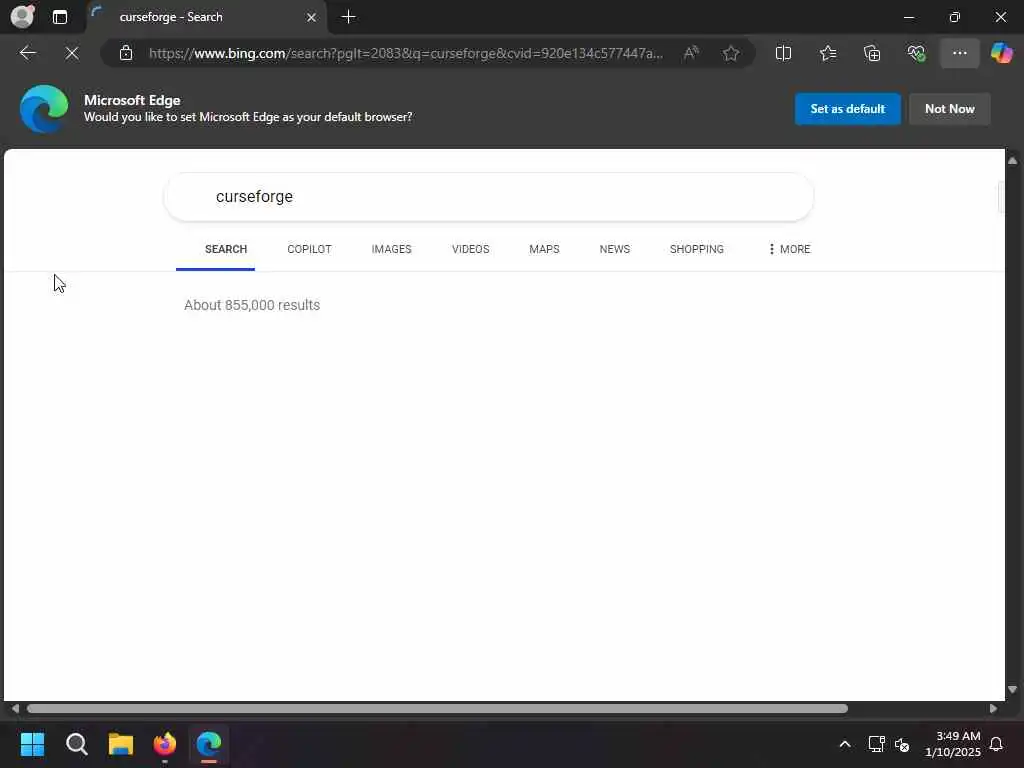Click the vertical scrollbar down arrow

coord(1012,689)
